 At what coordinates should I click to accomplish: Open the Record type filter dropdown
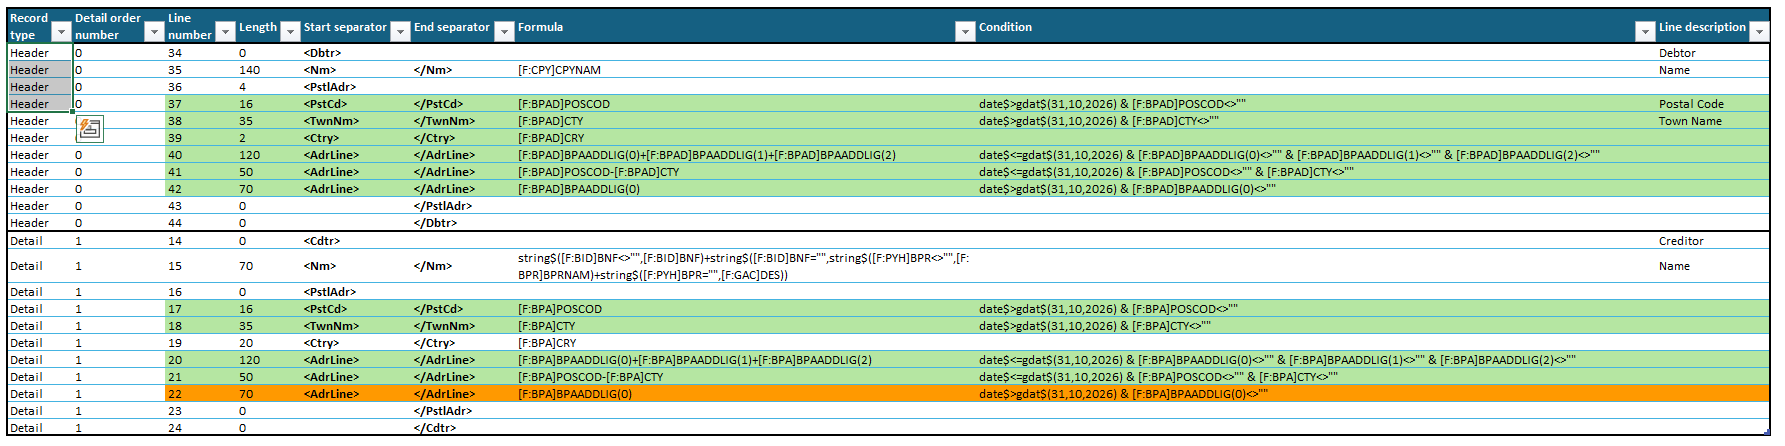(61, 33)
